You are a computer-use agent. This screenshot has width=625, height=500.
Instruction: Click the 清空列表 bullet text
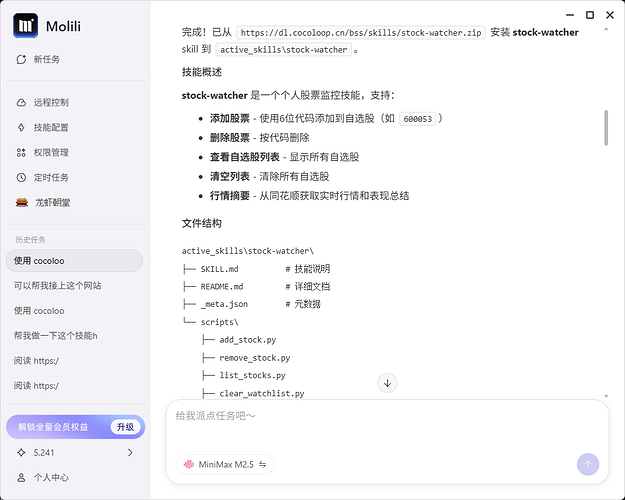pos(230,176)
